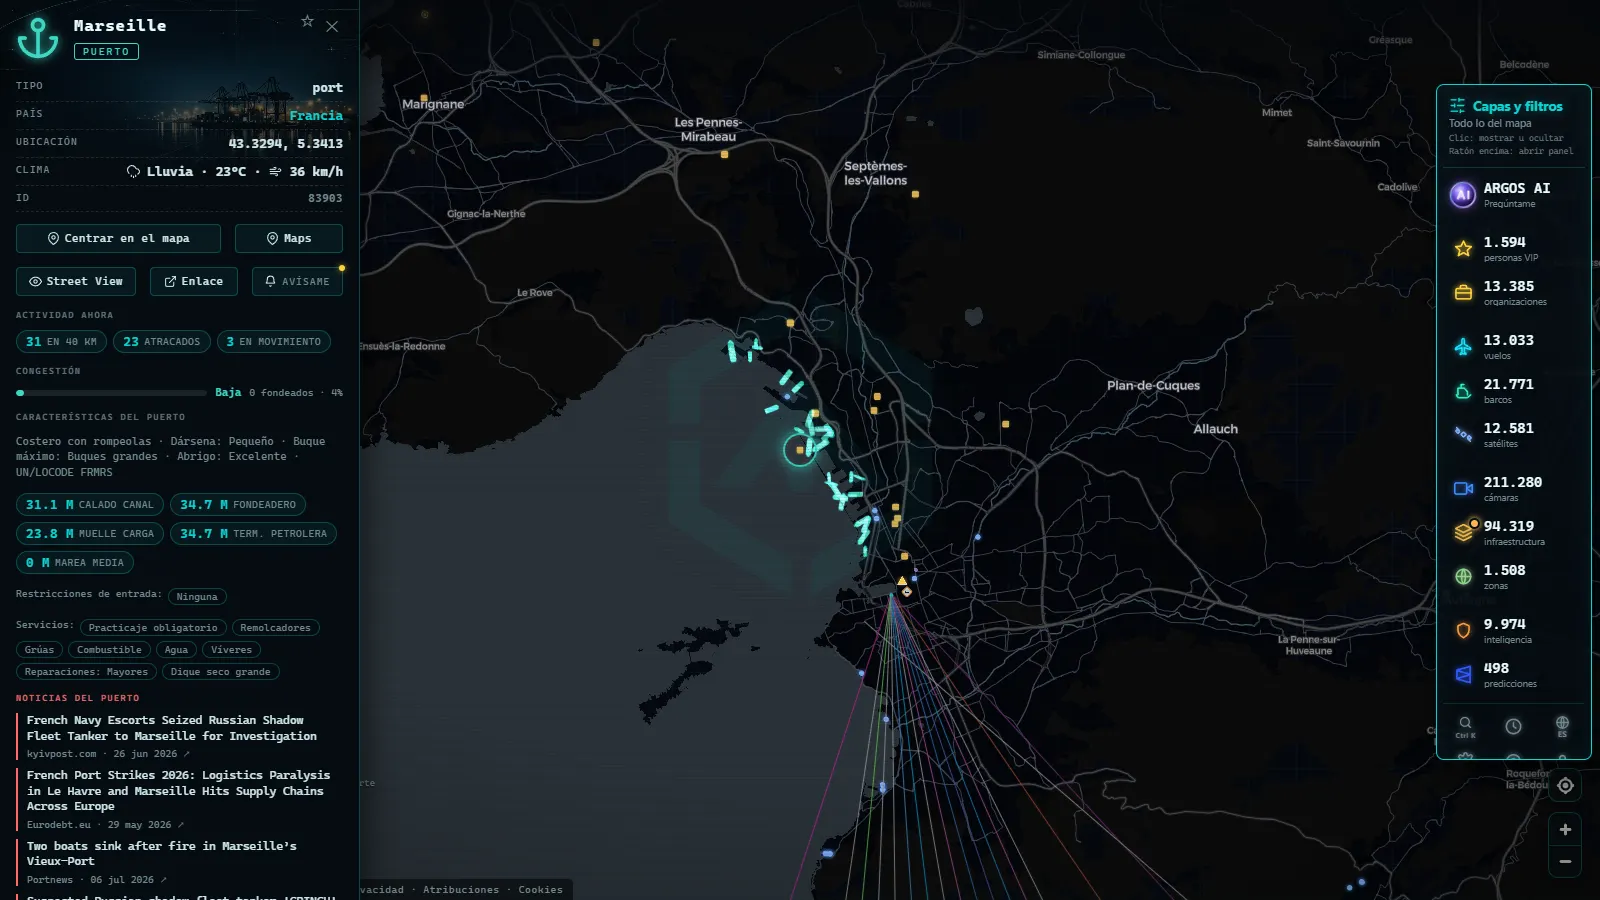The image size is (1600, 900).
Task: Click the locate-me crosshair icon
Action: click(x=1565, y=786)
